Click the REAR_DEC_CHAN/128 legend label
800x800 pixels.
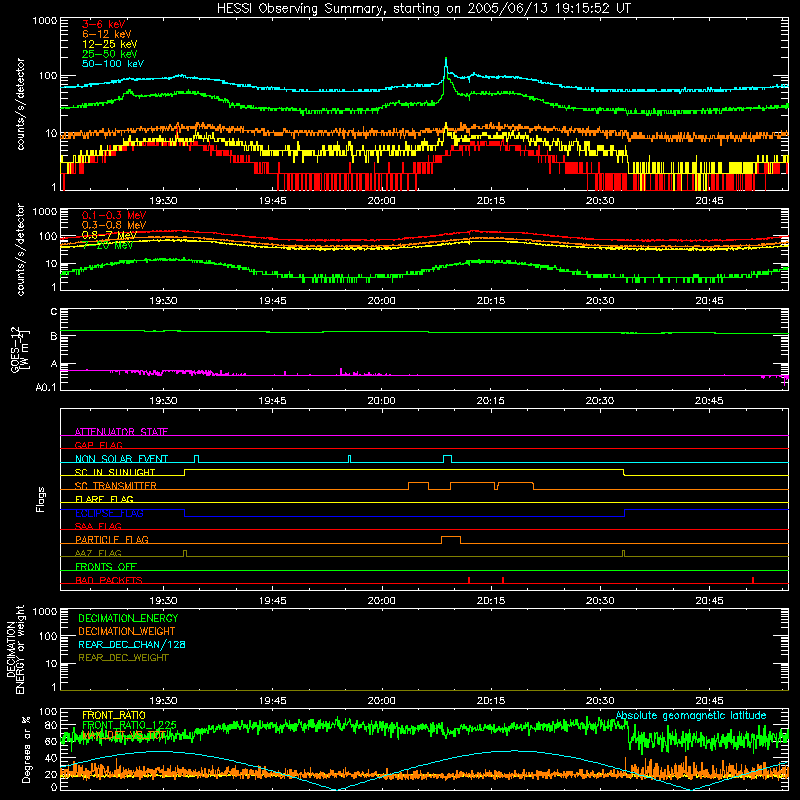(x=132, y=644)
